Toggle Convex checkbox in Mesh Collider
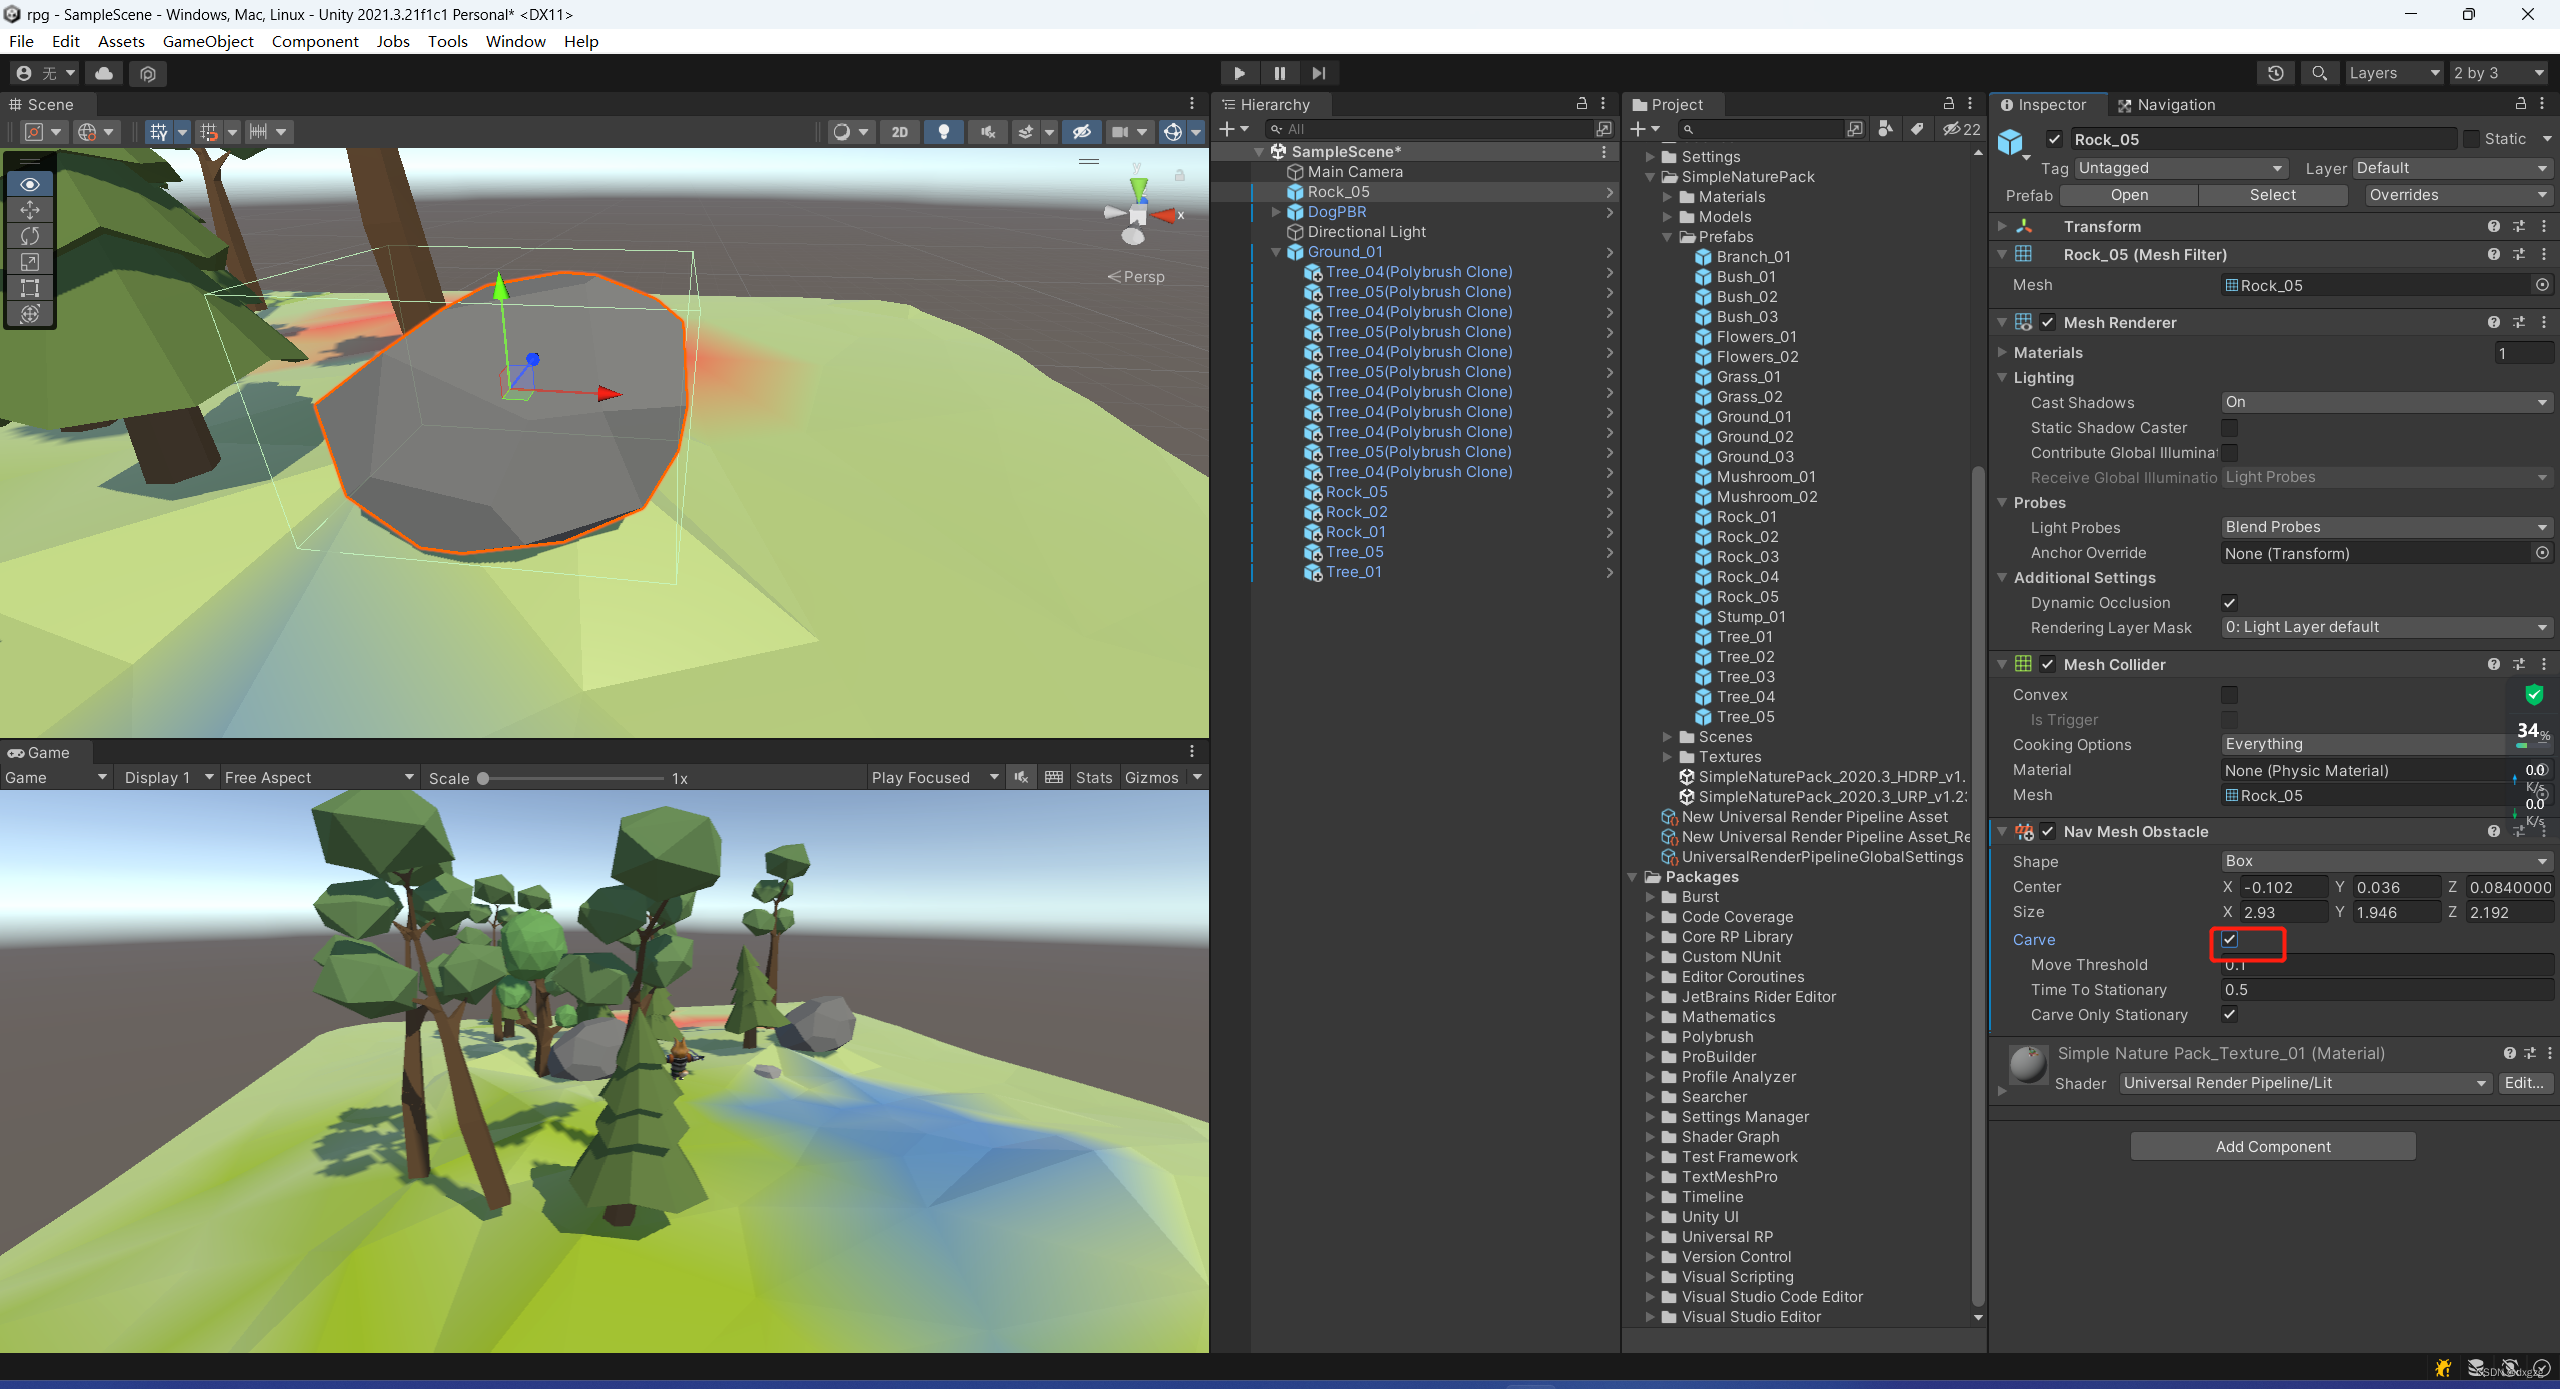The image size is (2560, 1389). [x=2228, y=694]
